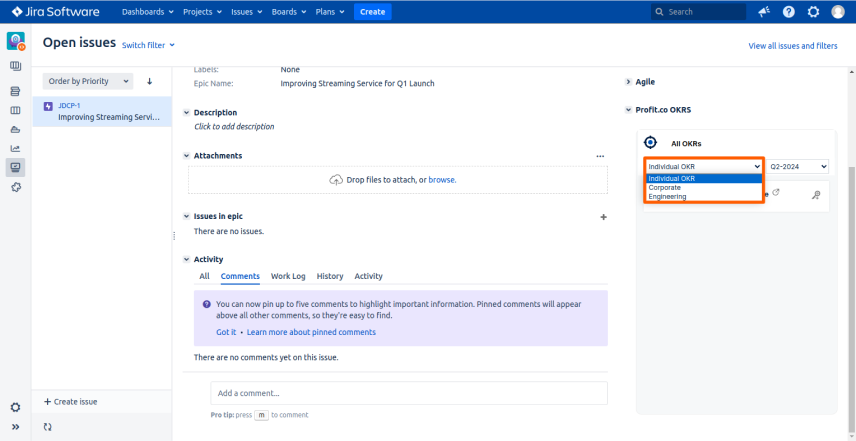Open the Issues monitor icon in sidebar
The width and height of the screenshot is (856, 441).
[15, 168]
